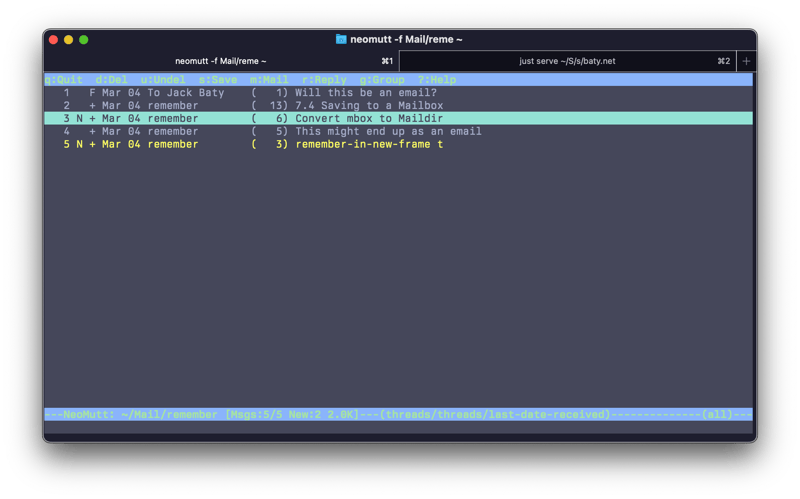The image size is (800, 499).
Task: Click q:Quit in the NeoMutt help bar
Action: [64, 80]
